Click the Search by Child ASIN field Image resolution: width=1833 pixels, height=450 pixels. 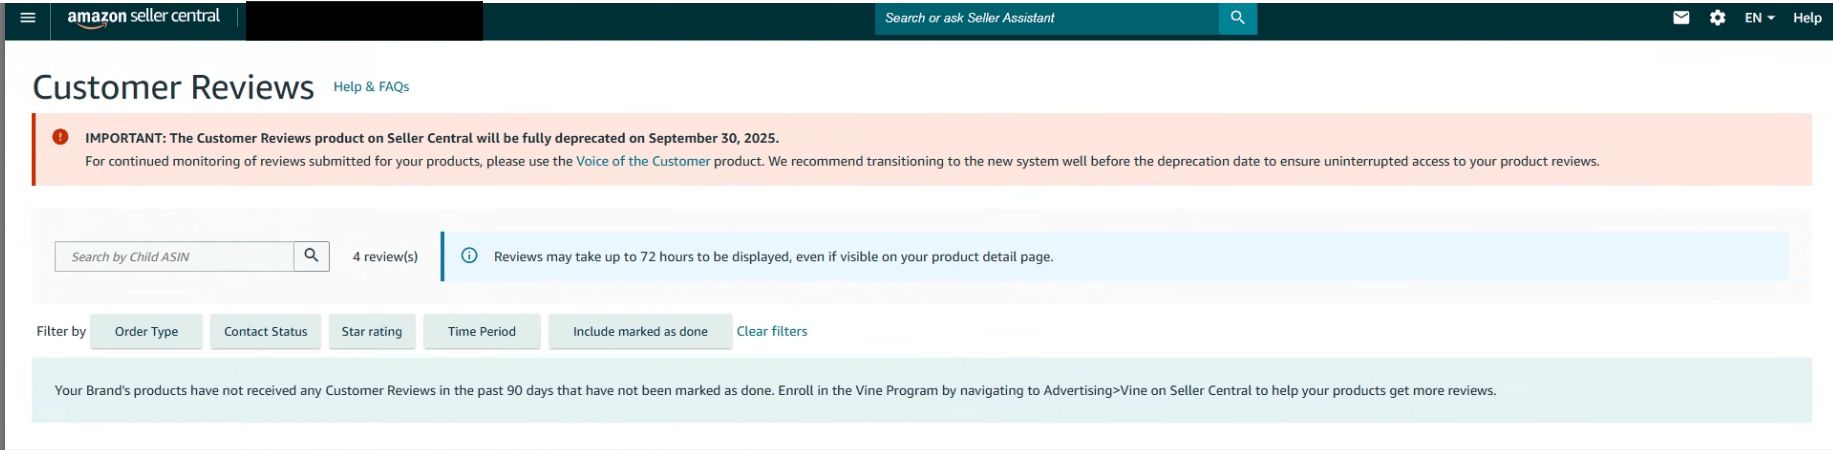pos(175,257)
